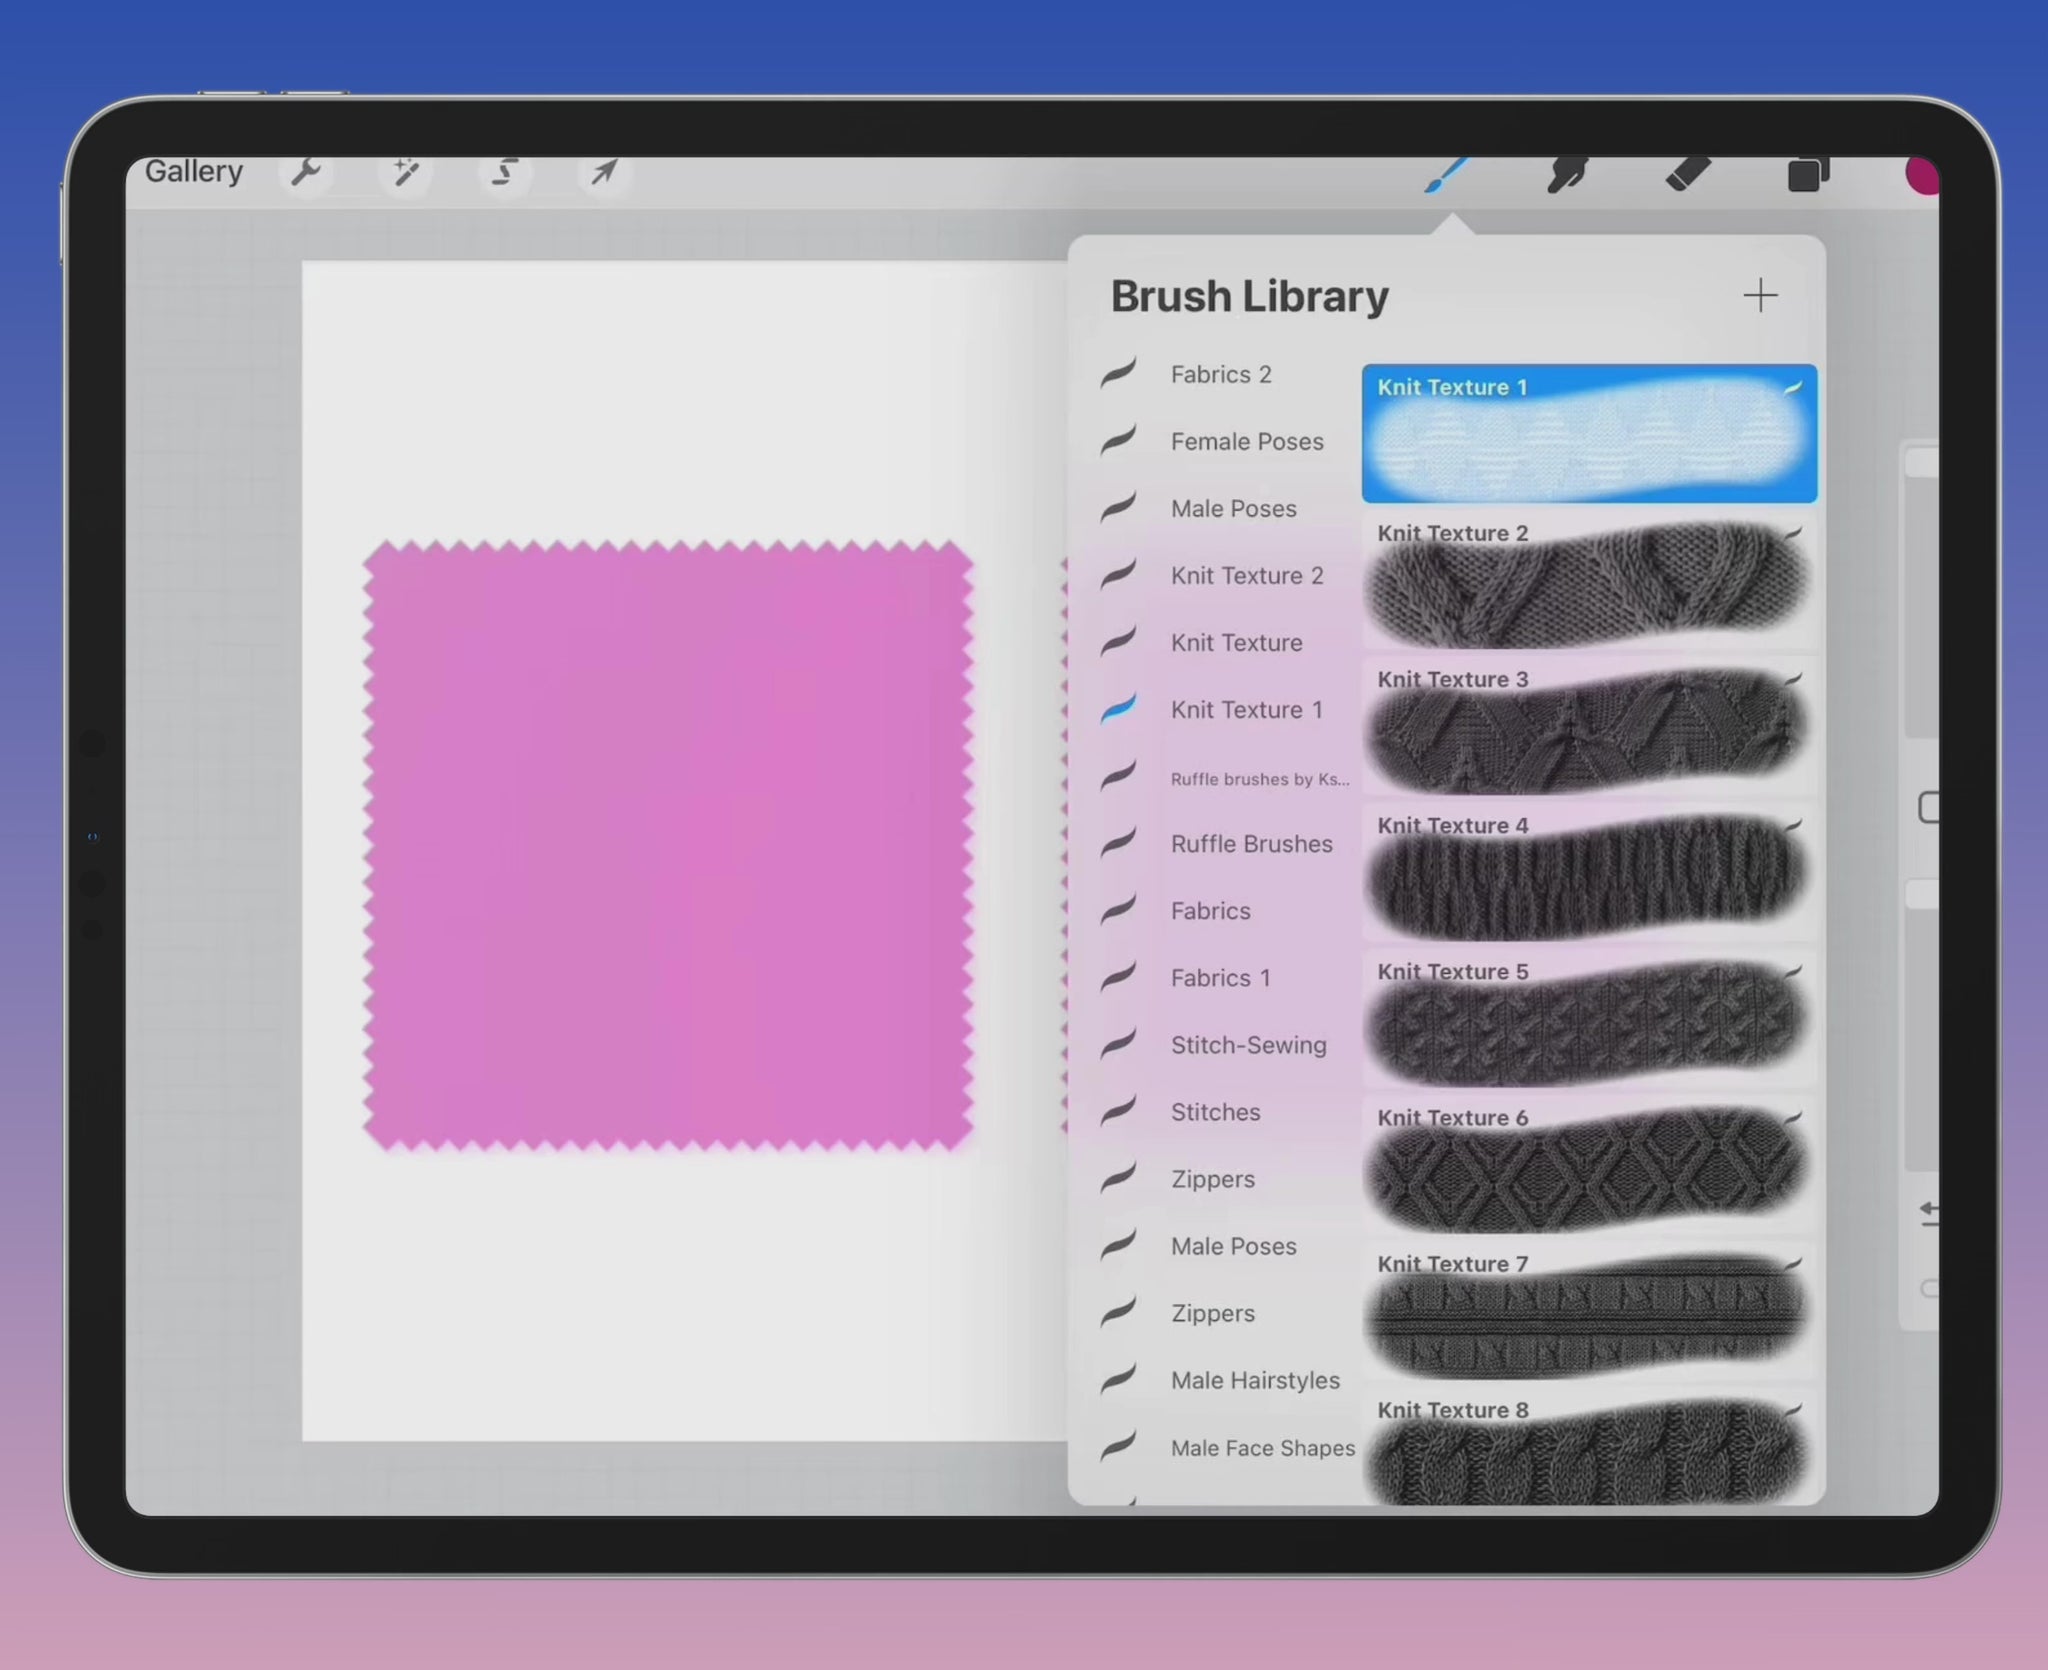Viewport: 2048px width, 1670px height.
Task: Switch to the Female Poses brush set
Action: tap(1246, 441)
